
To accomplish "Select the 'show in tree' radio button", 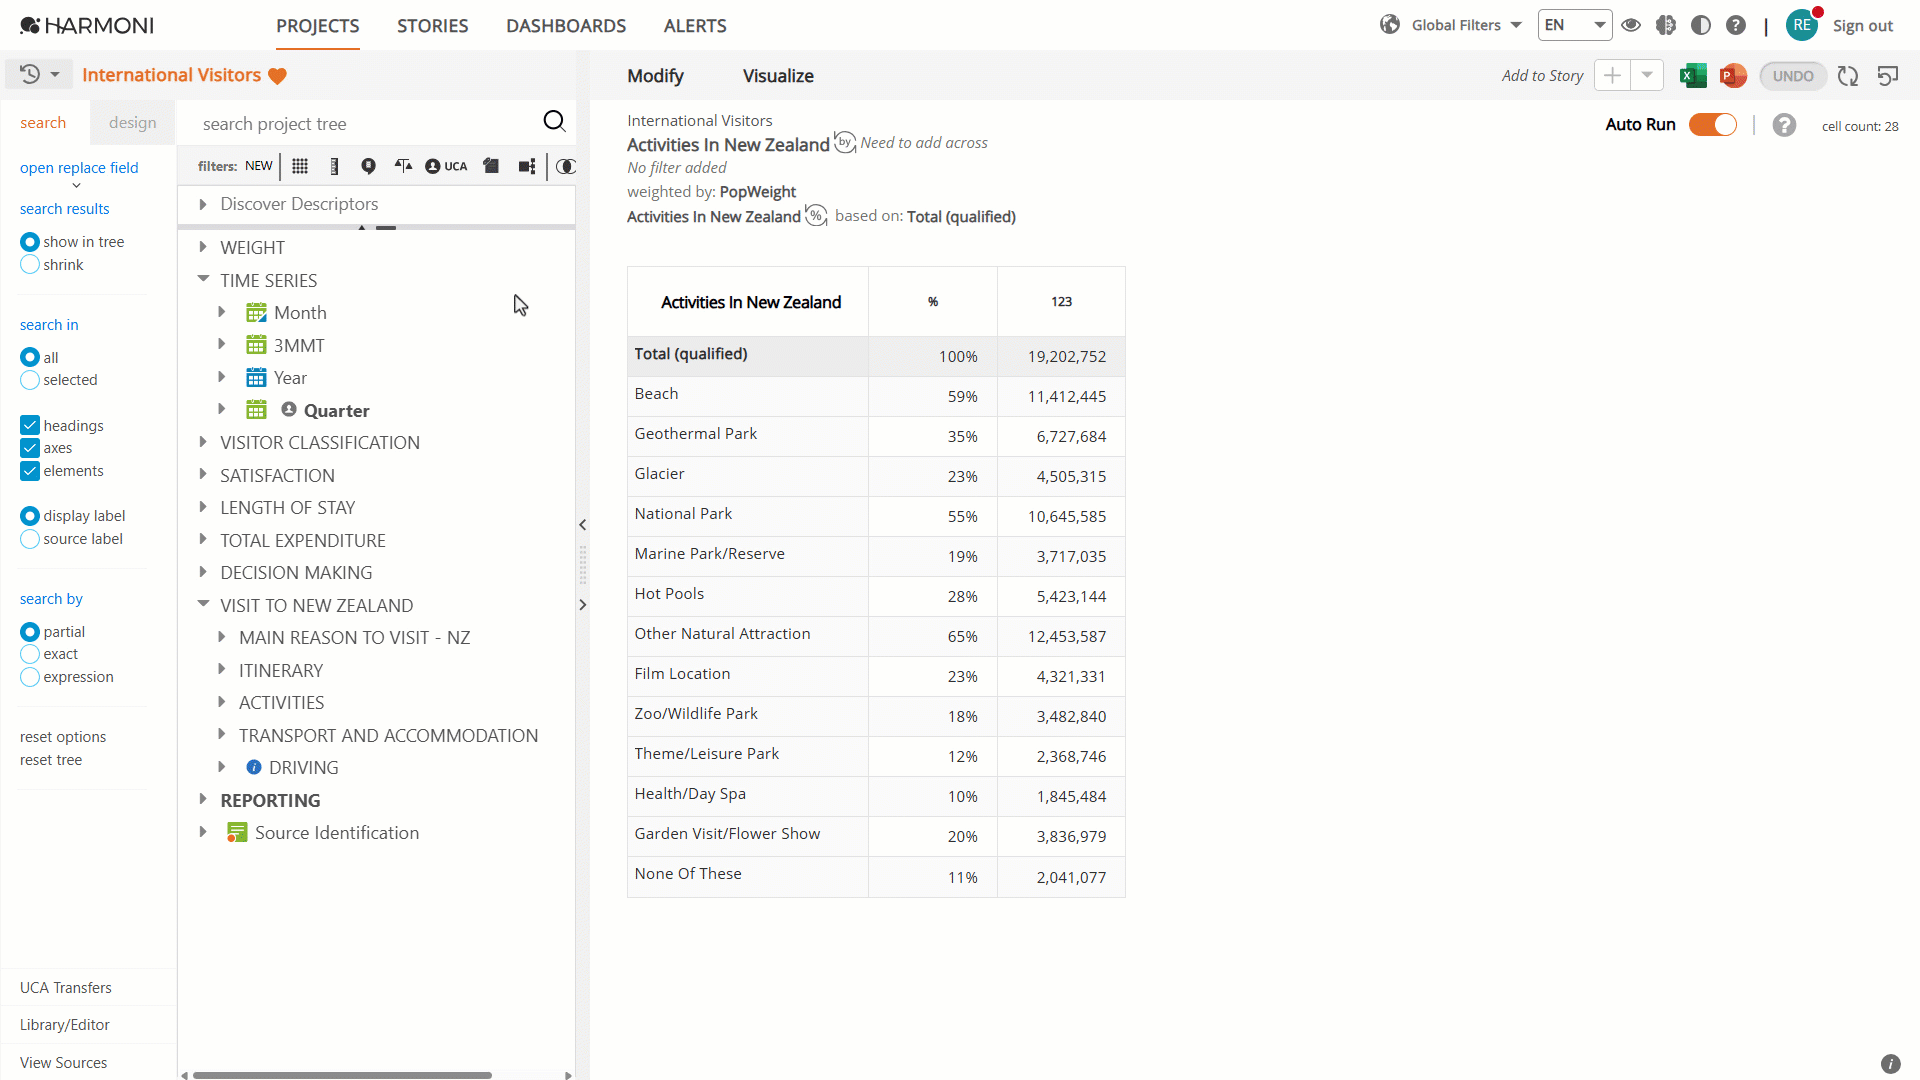I will (30, 242).
